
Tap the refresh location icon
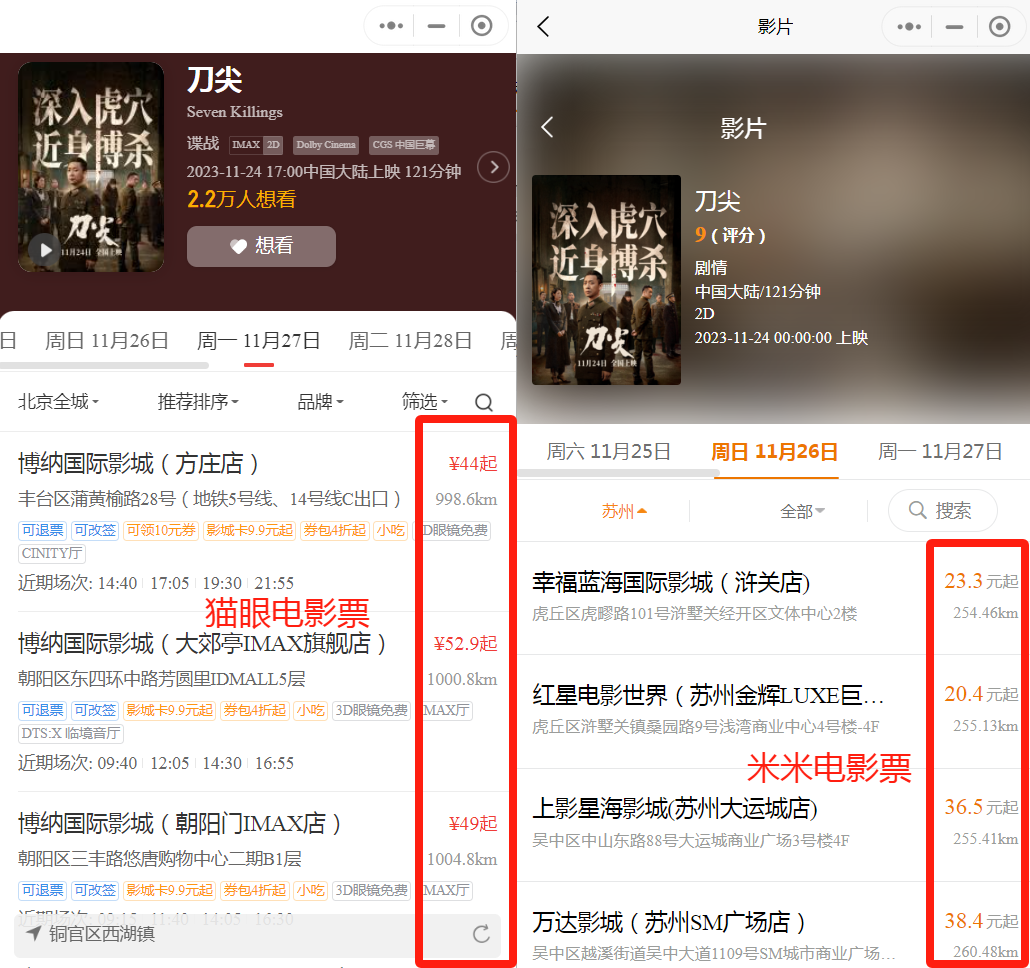[481, 935]
